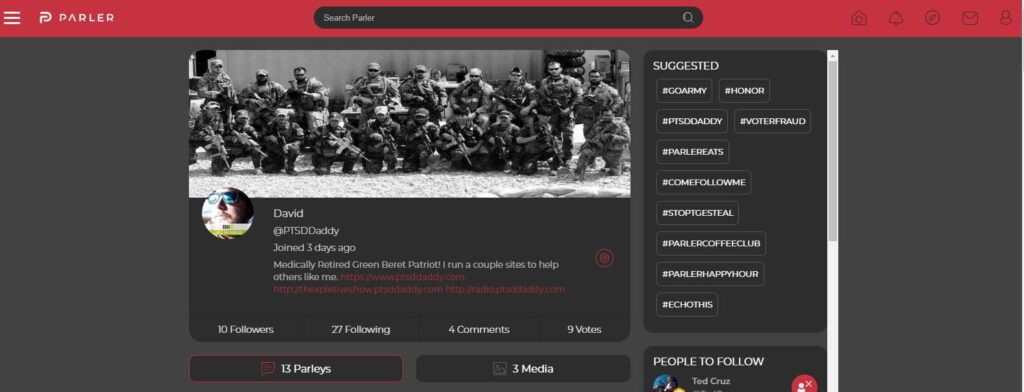Open Ted Cruz's avatar picture
The width and height of the screenshot is (1024, 392).
[668, 384]
